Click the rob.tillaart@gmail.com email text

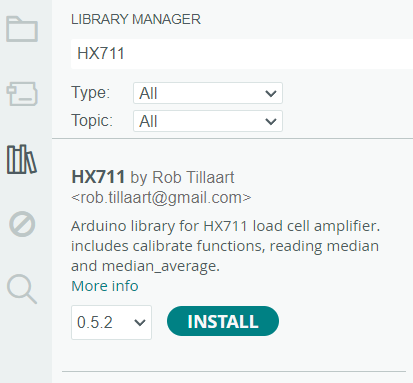(x=161, y=198)
